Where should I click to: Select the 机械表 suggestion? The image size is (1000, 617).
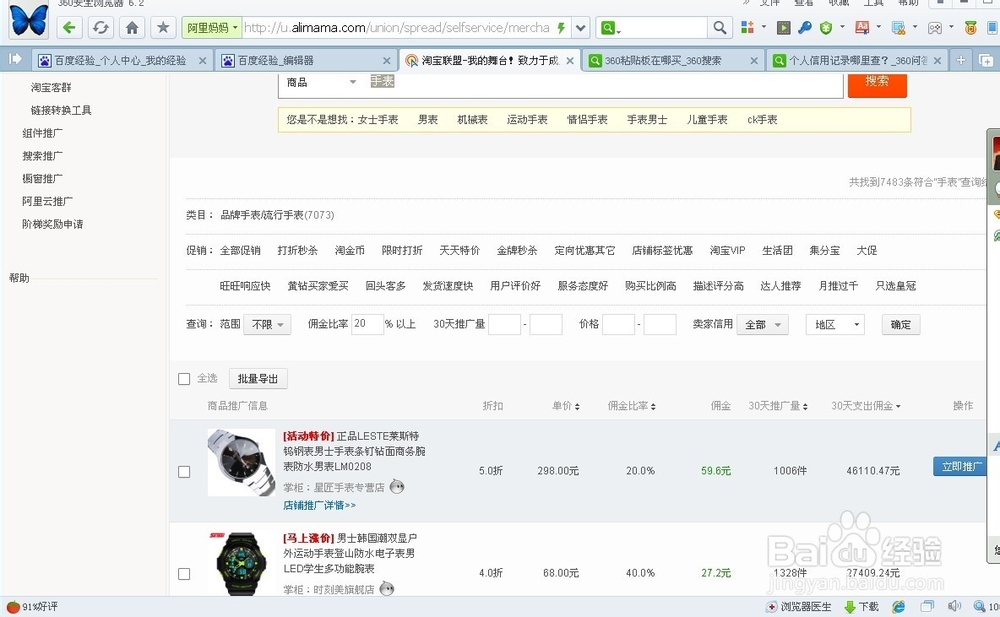coord(473,119)
